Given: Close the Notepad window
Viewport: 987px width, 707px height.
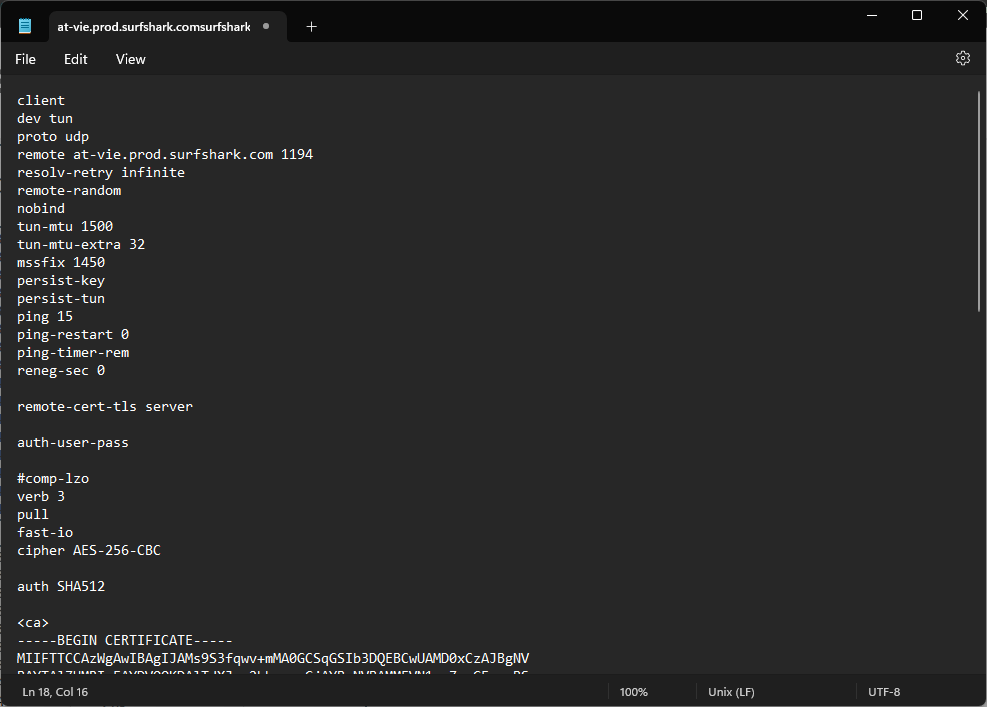Looking at the screenshot, I should click(962, 15).
